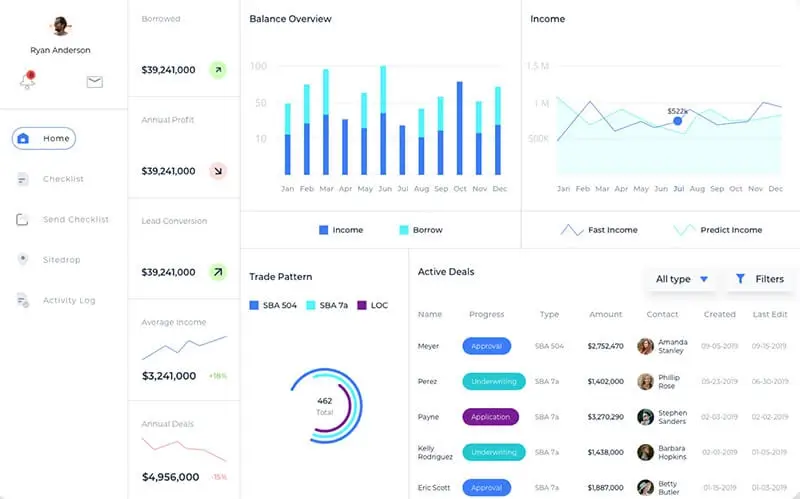Viewport: 800px width, 499px height.
Task: Click the Send Checklist icon
Action: pos(23,220)
